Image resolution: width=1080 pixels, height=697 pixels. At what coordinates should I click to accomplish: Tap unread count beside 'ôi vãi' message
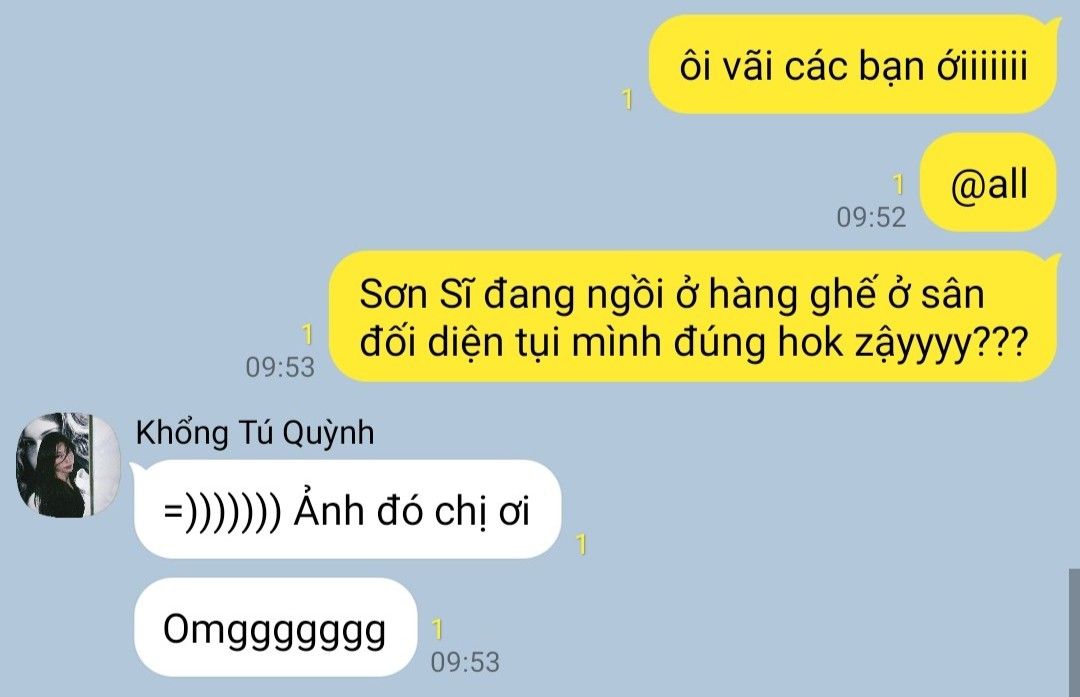click(x=627, y=100)
